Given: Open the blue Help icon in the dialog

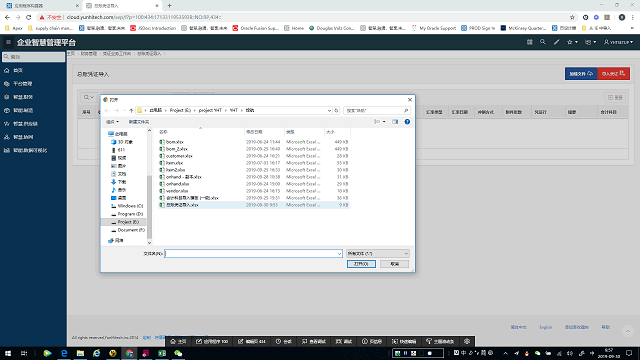Looking at the screenshot, I should [x=407, y=122].
